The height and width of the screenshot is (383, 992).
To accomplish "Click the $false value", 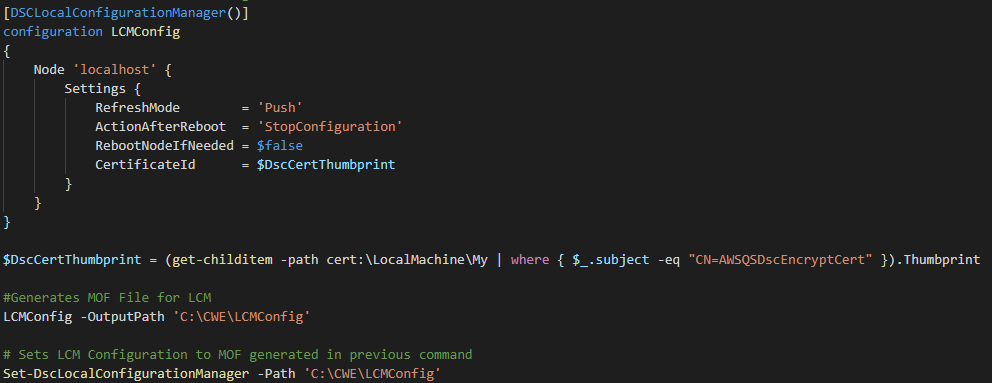I will point(280,146).
